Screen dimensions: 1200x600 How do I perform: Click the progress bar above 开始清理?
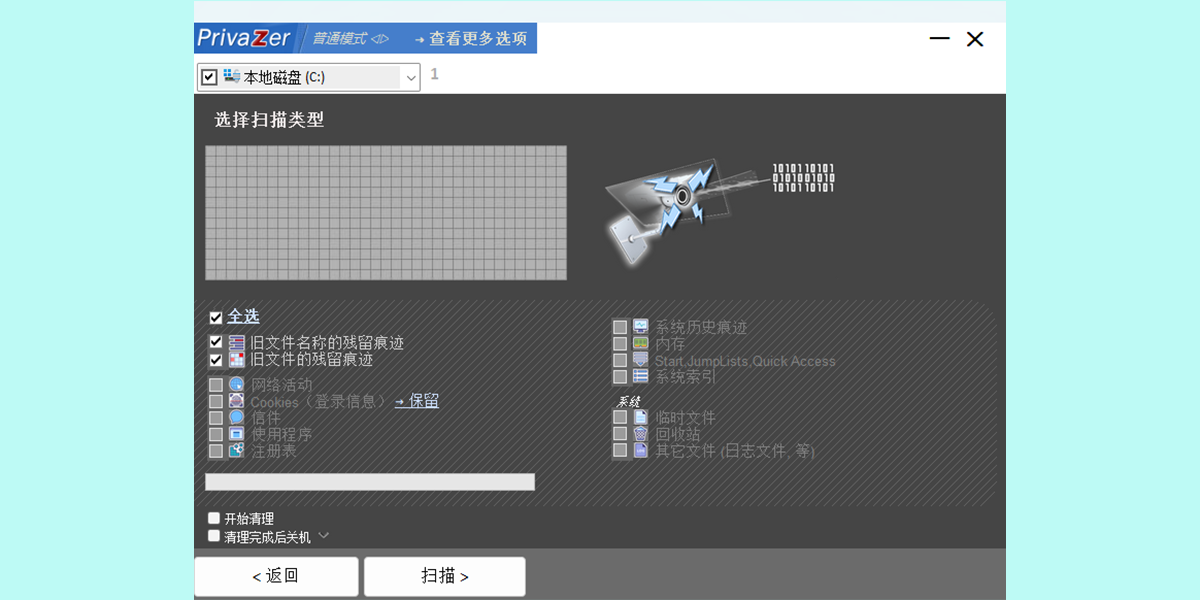click(370, 481)
